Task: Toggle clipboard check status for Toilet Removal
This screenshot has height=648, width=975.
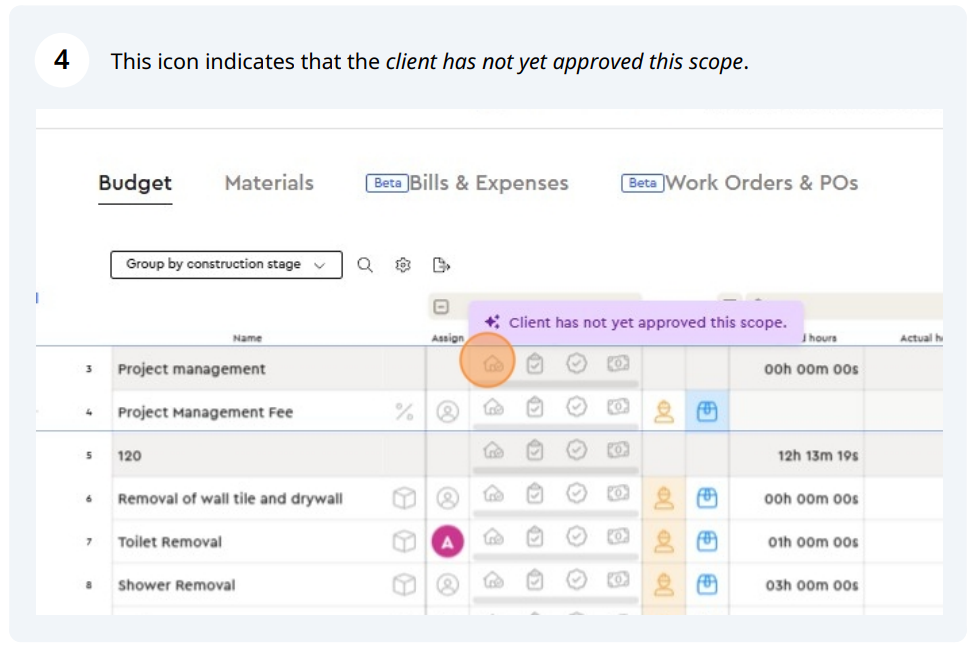Action: pos(535,538)
